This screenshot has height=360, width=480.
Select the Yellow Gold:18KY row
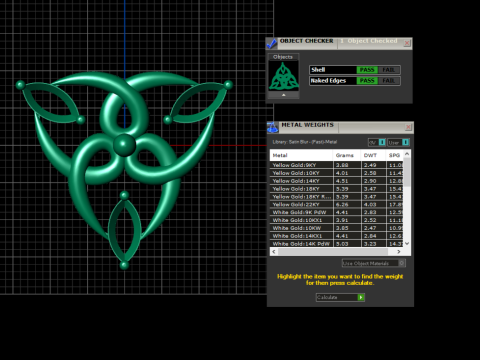[337, 189]
